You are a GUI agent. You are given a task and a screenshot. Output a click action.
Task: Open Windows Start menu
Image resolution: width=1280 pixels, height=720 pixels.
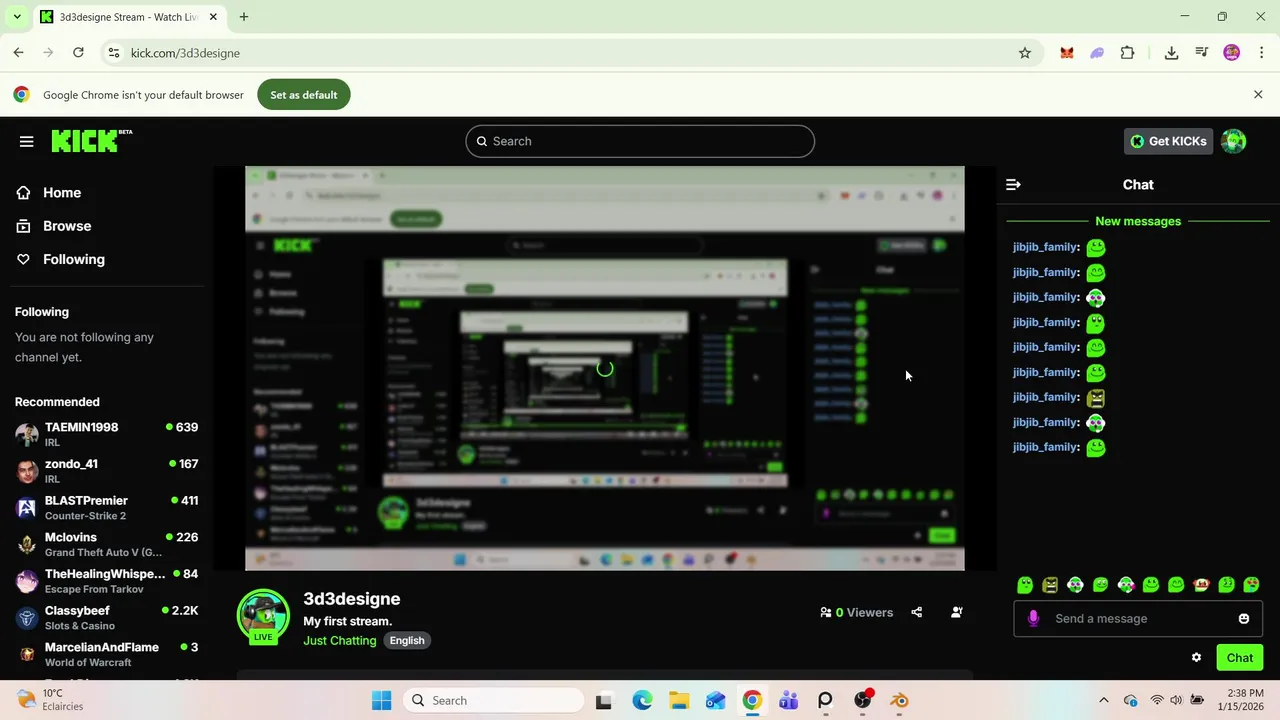[x=381, y=701]
